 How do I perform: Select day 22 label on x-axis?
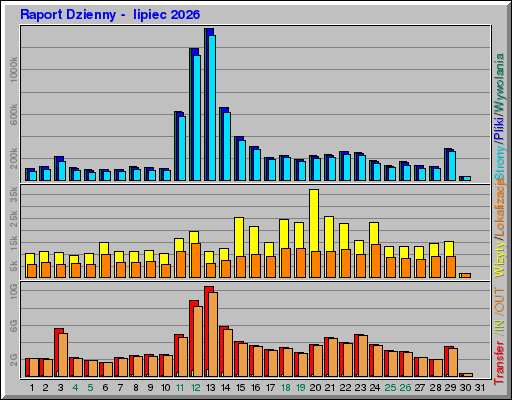tap(345, 388)
